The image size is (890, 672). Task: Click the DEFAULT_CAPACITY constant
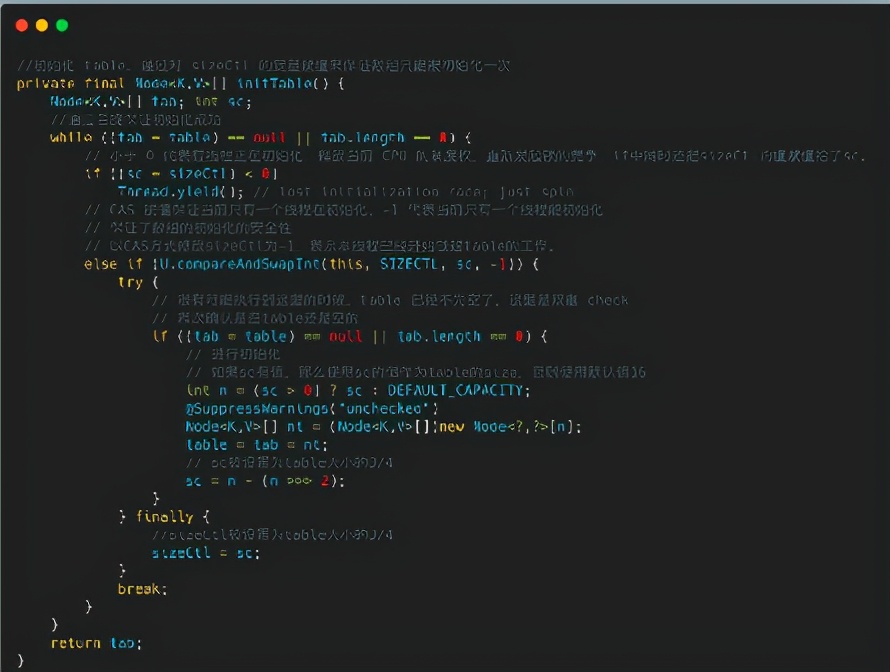(x=458, y=390)
